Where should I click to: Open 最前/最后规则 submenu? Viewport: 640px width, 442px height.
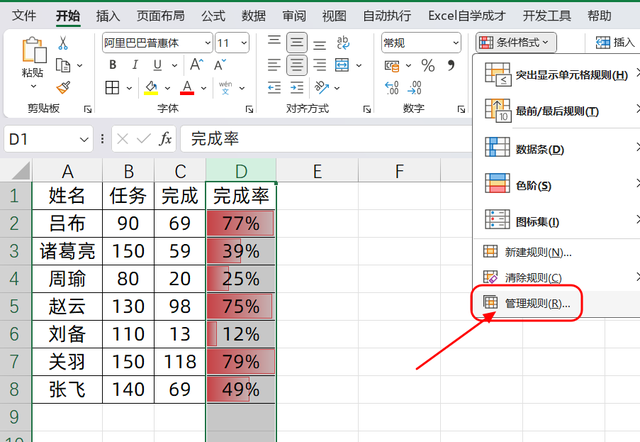(x=558, y=111)
